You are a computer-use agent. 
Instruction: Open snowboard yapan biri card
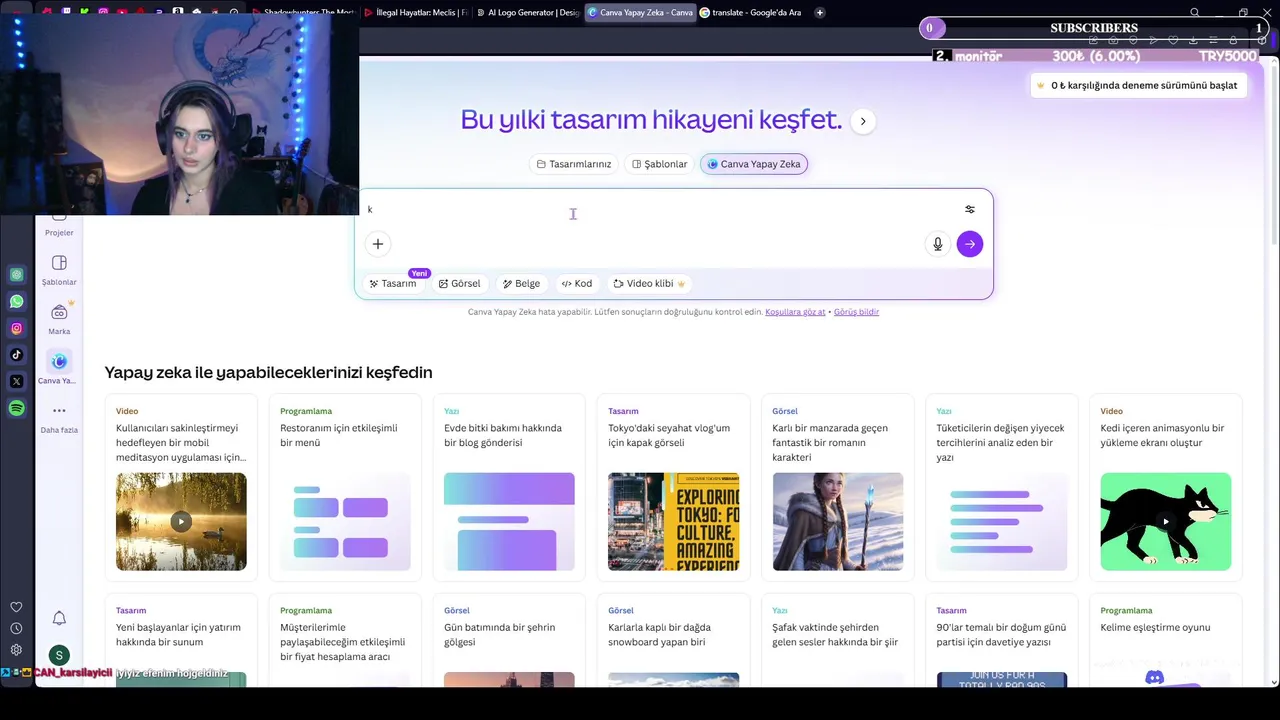pyautogui.click(x=673, y=640)
